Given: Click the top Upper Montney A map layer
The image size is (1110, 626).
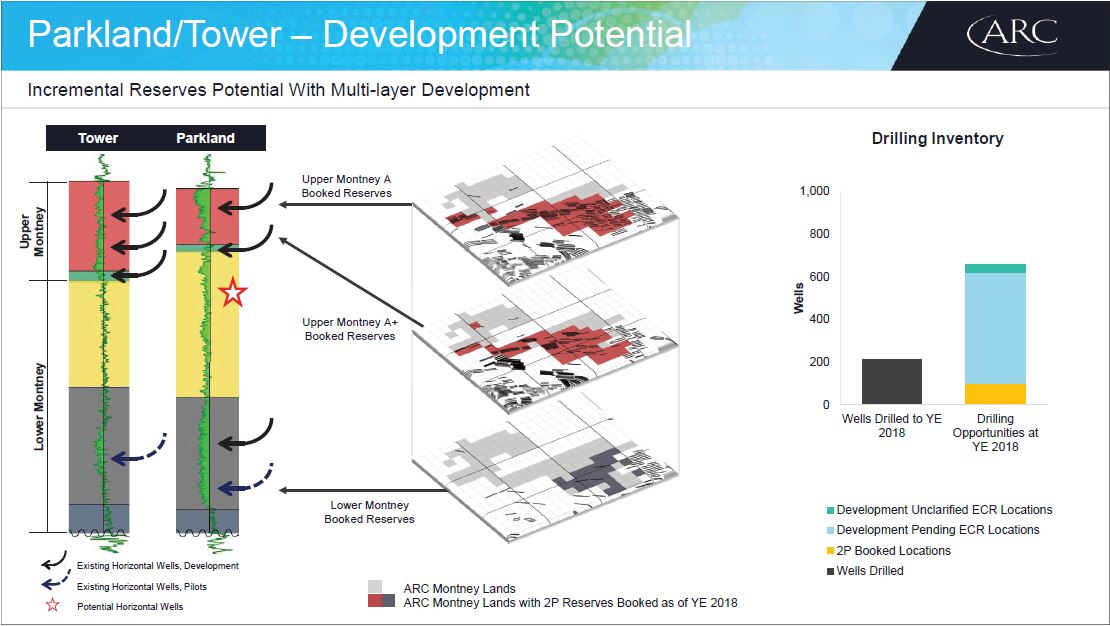Looking at the screenshot, I should coord(545,212).
